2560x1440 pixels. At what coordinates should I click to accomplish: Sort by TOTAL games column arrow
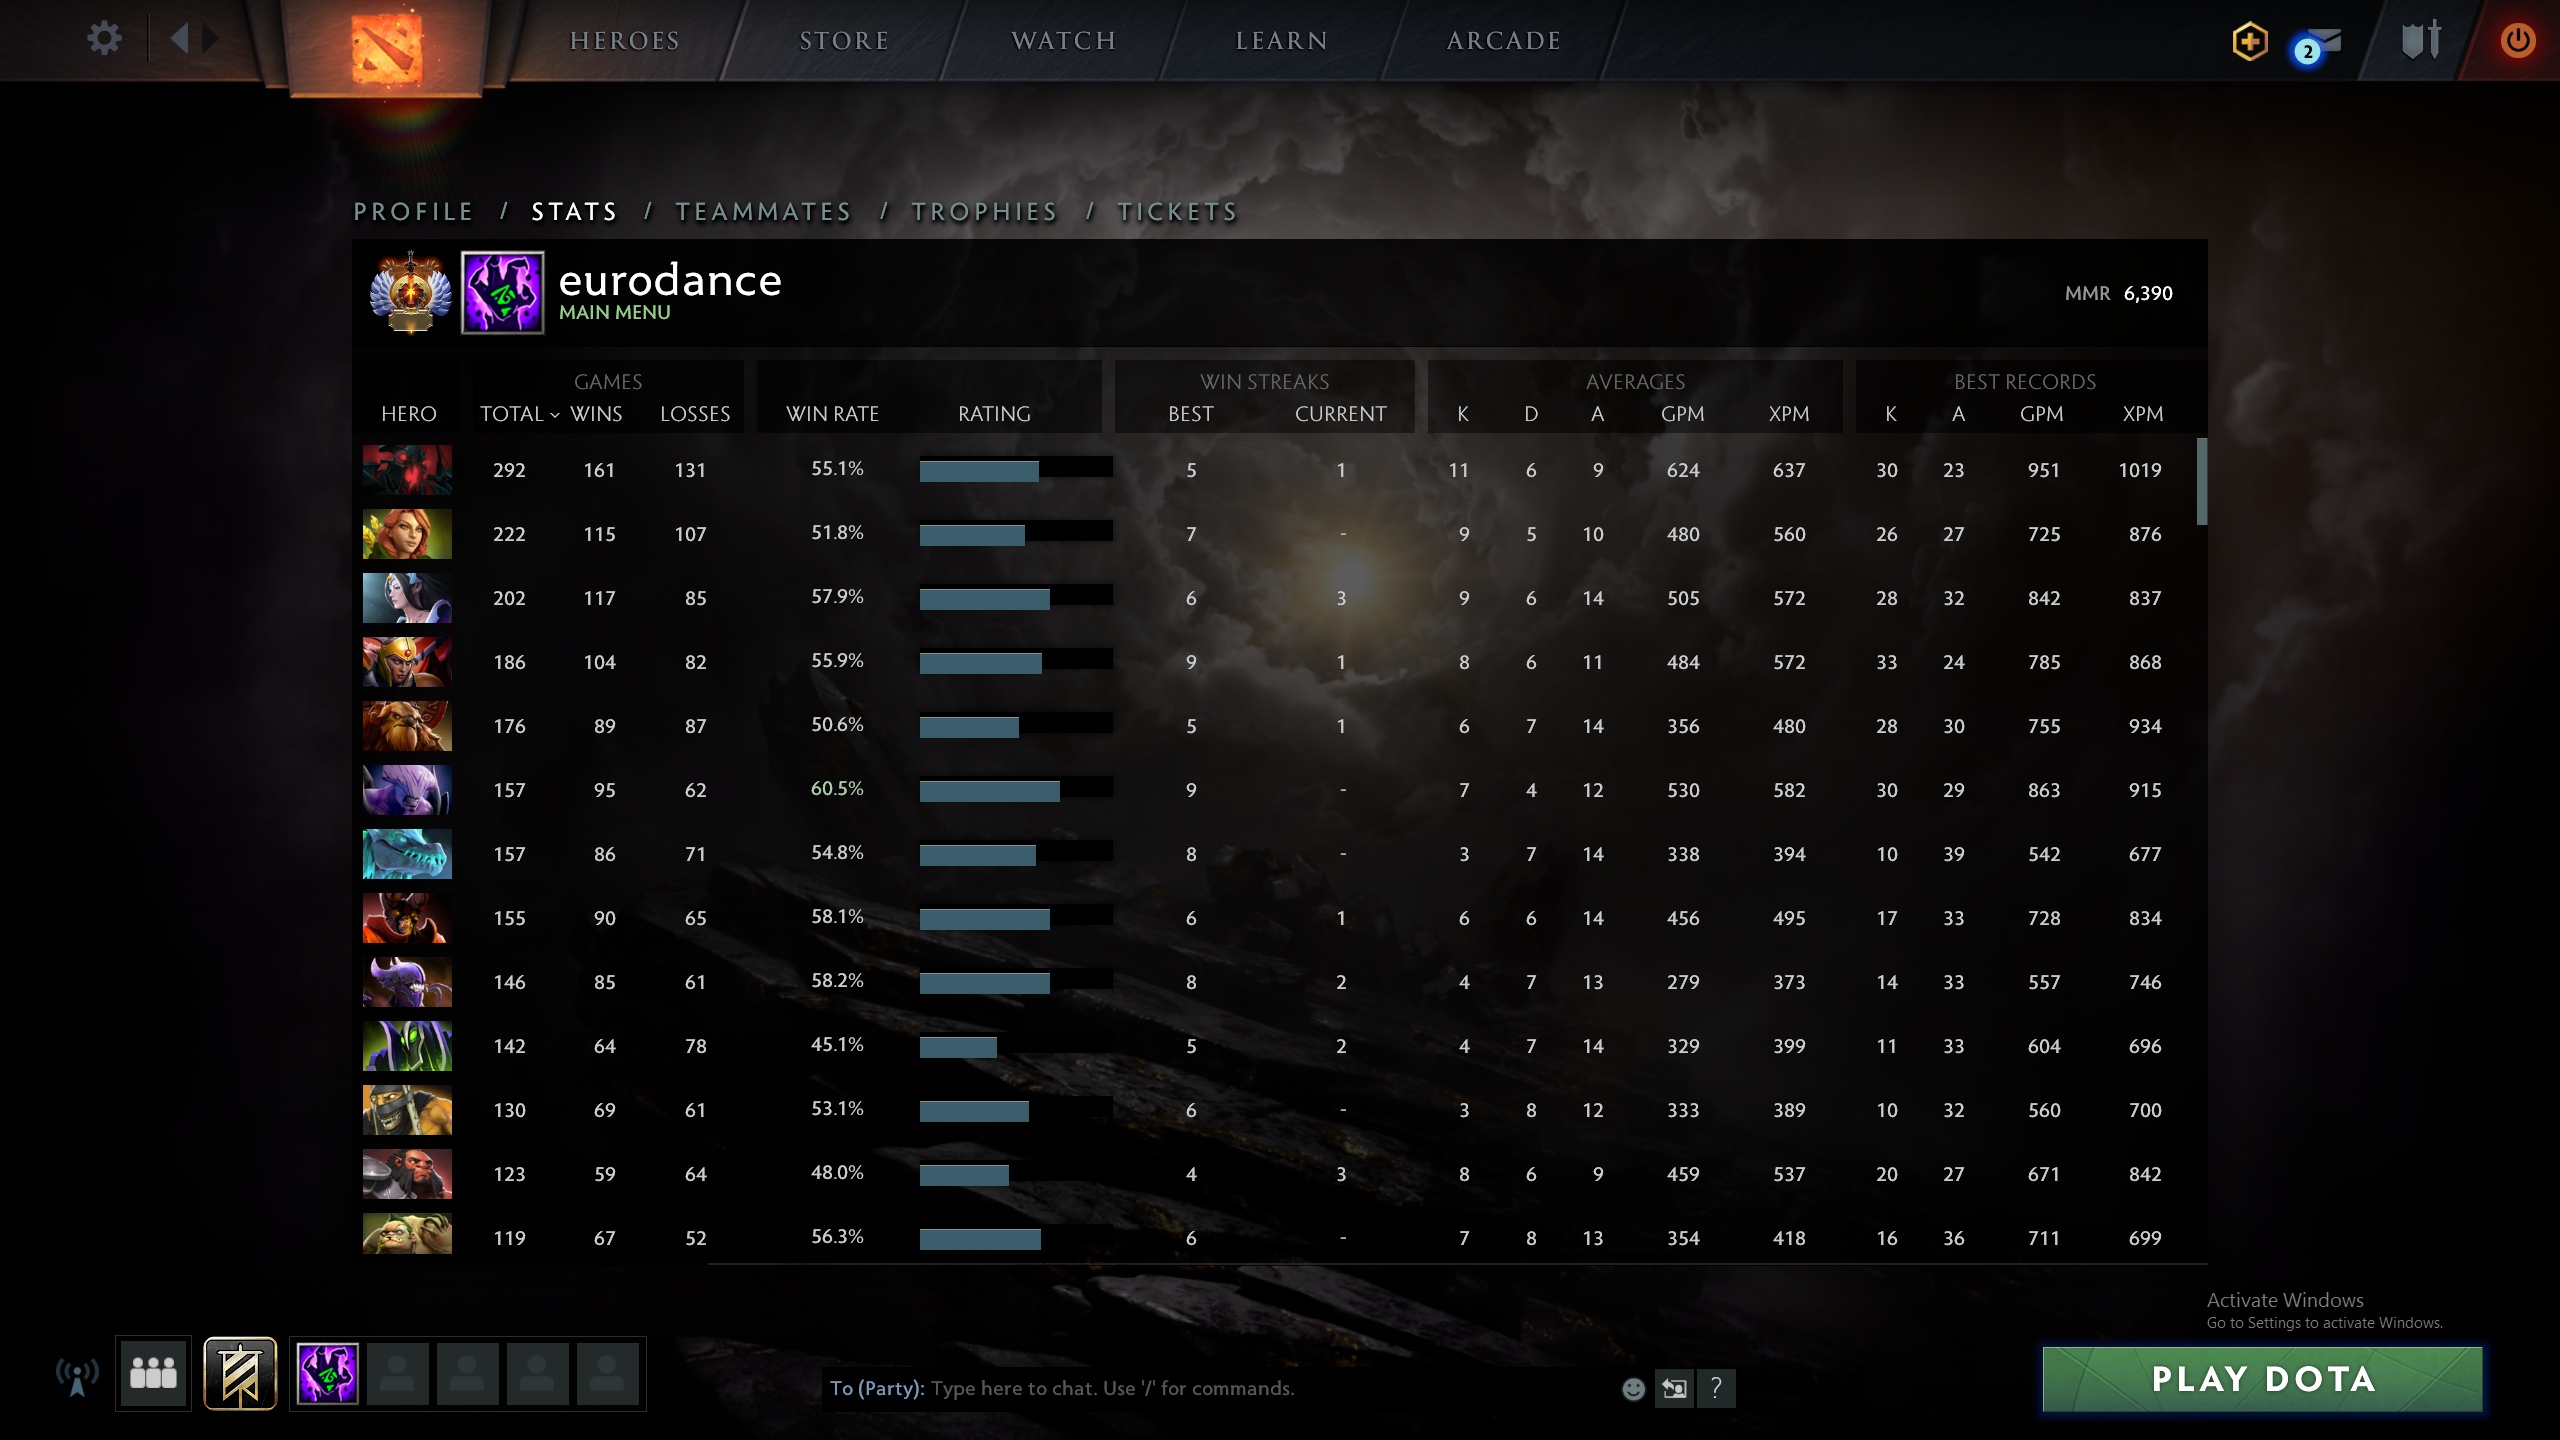pos(554,415)
